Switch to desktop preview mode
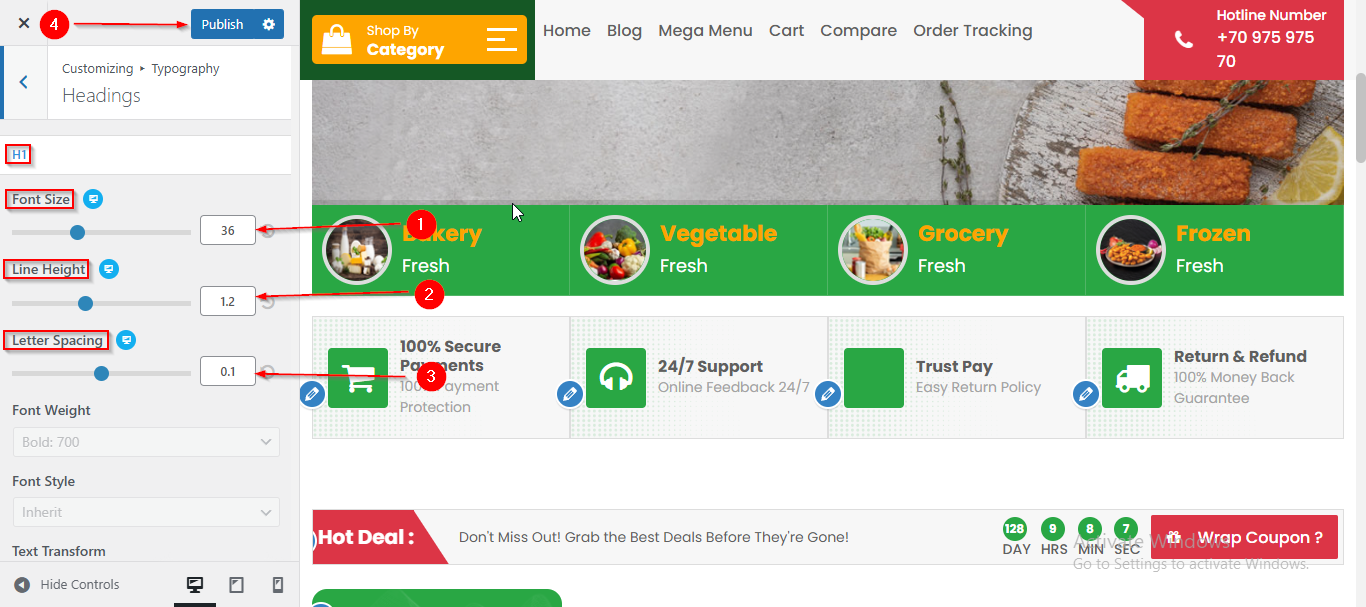Screen dimensions: 1366x607 (195, 585)
